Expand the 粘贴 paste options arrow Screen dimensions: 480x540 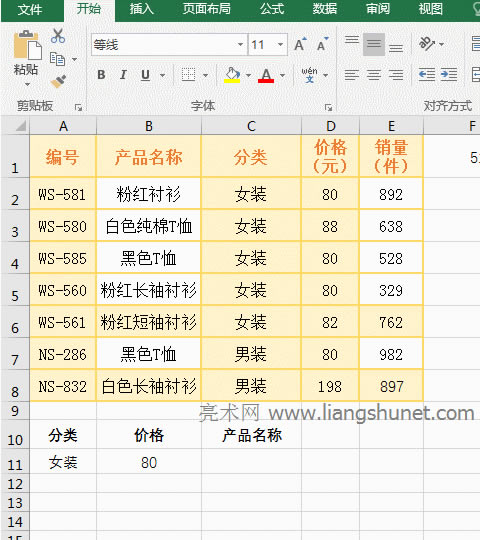[27, 84]
